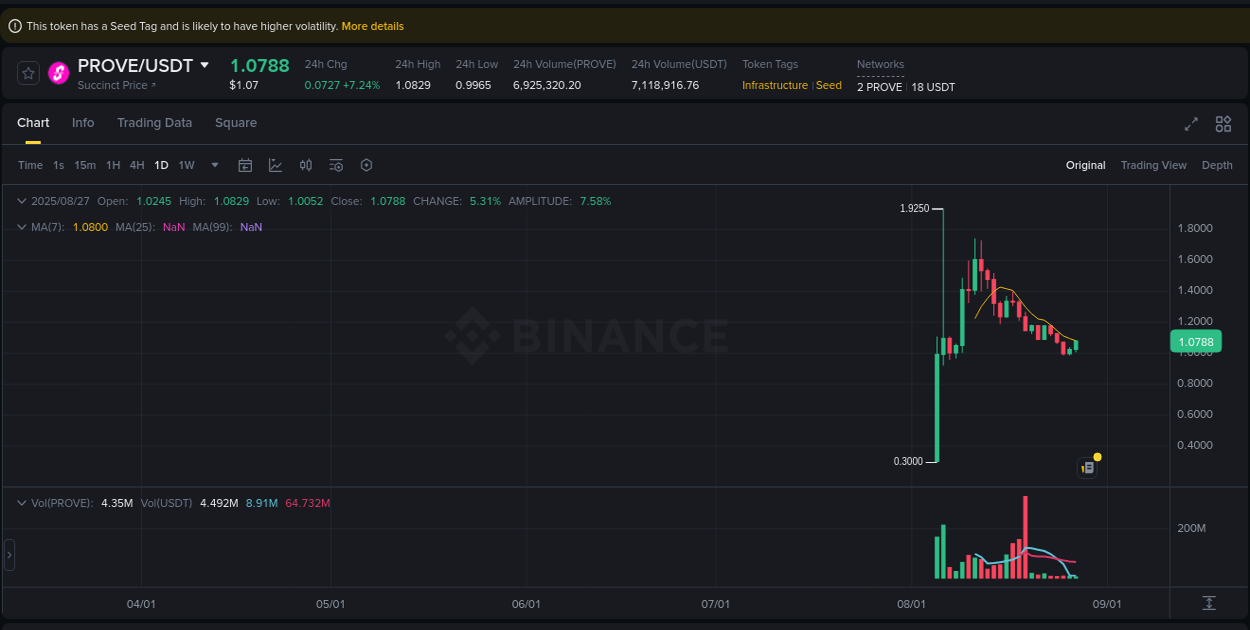Open the Square tab
Viewport: 1250px width, 630px height.
pyautogui.click(x=236, y=122)
